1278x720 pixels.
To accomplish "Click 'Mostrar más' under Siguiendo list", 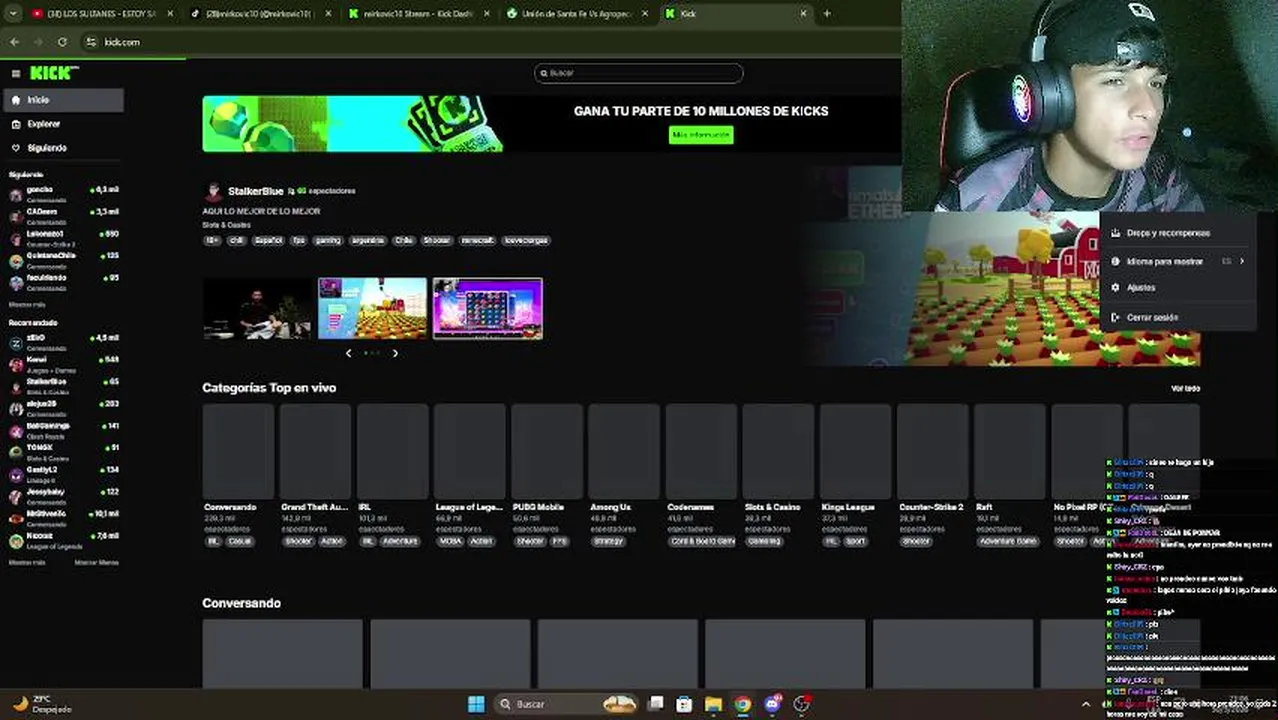I will (x=27, y=304).
